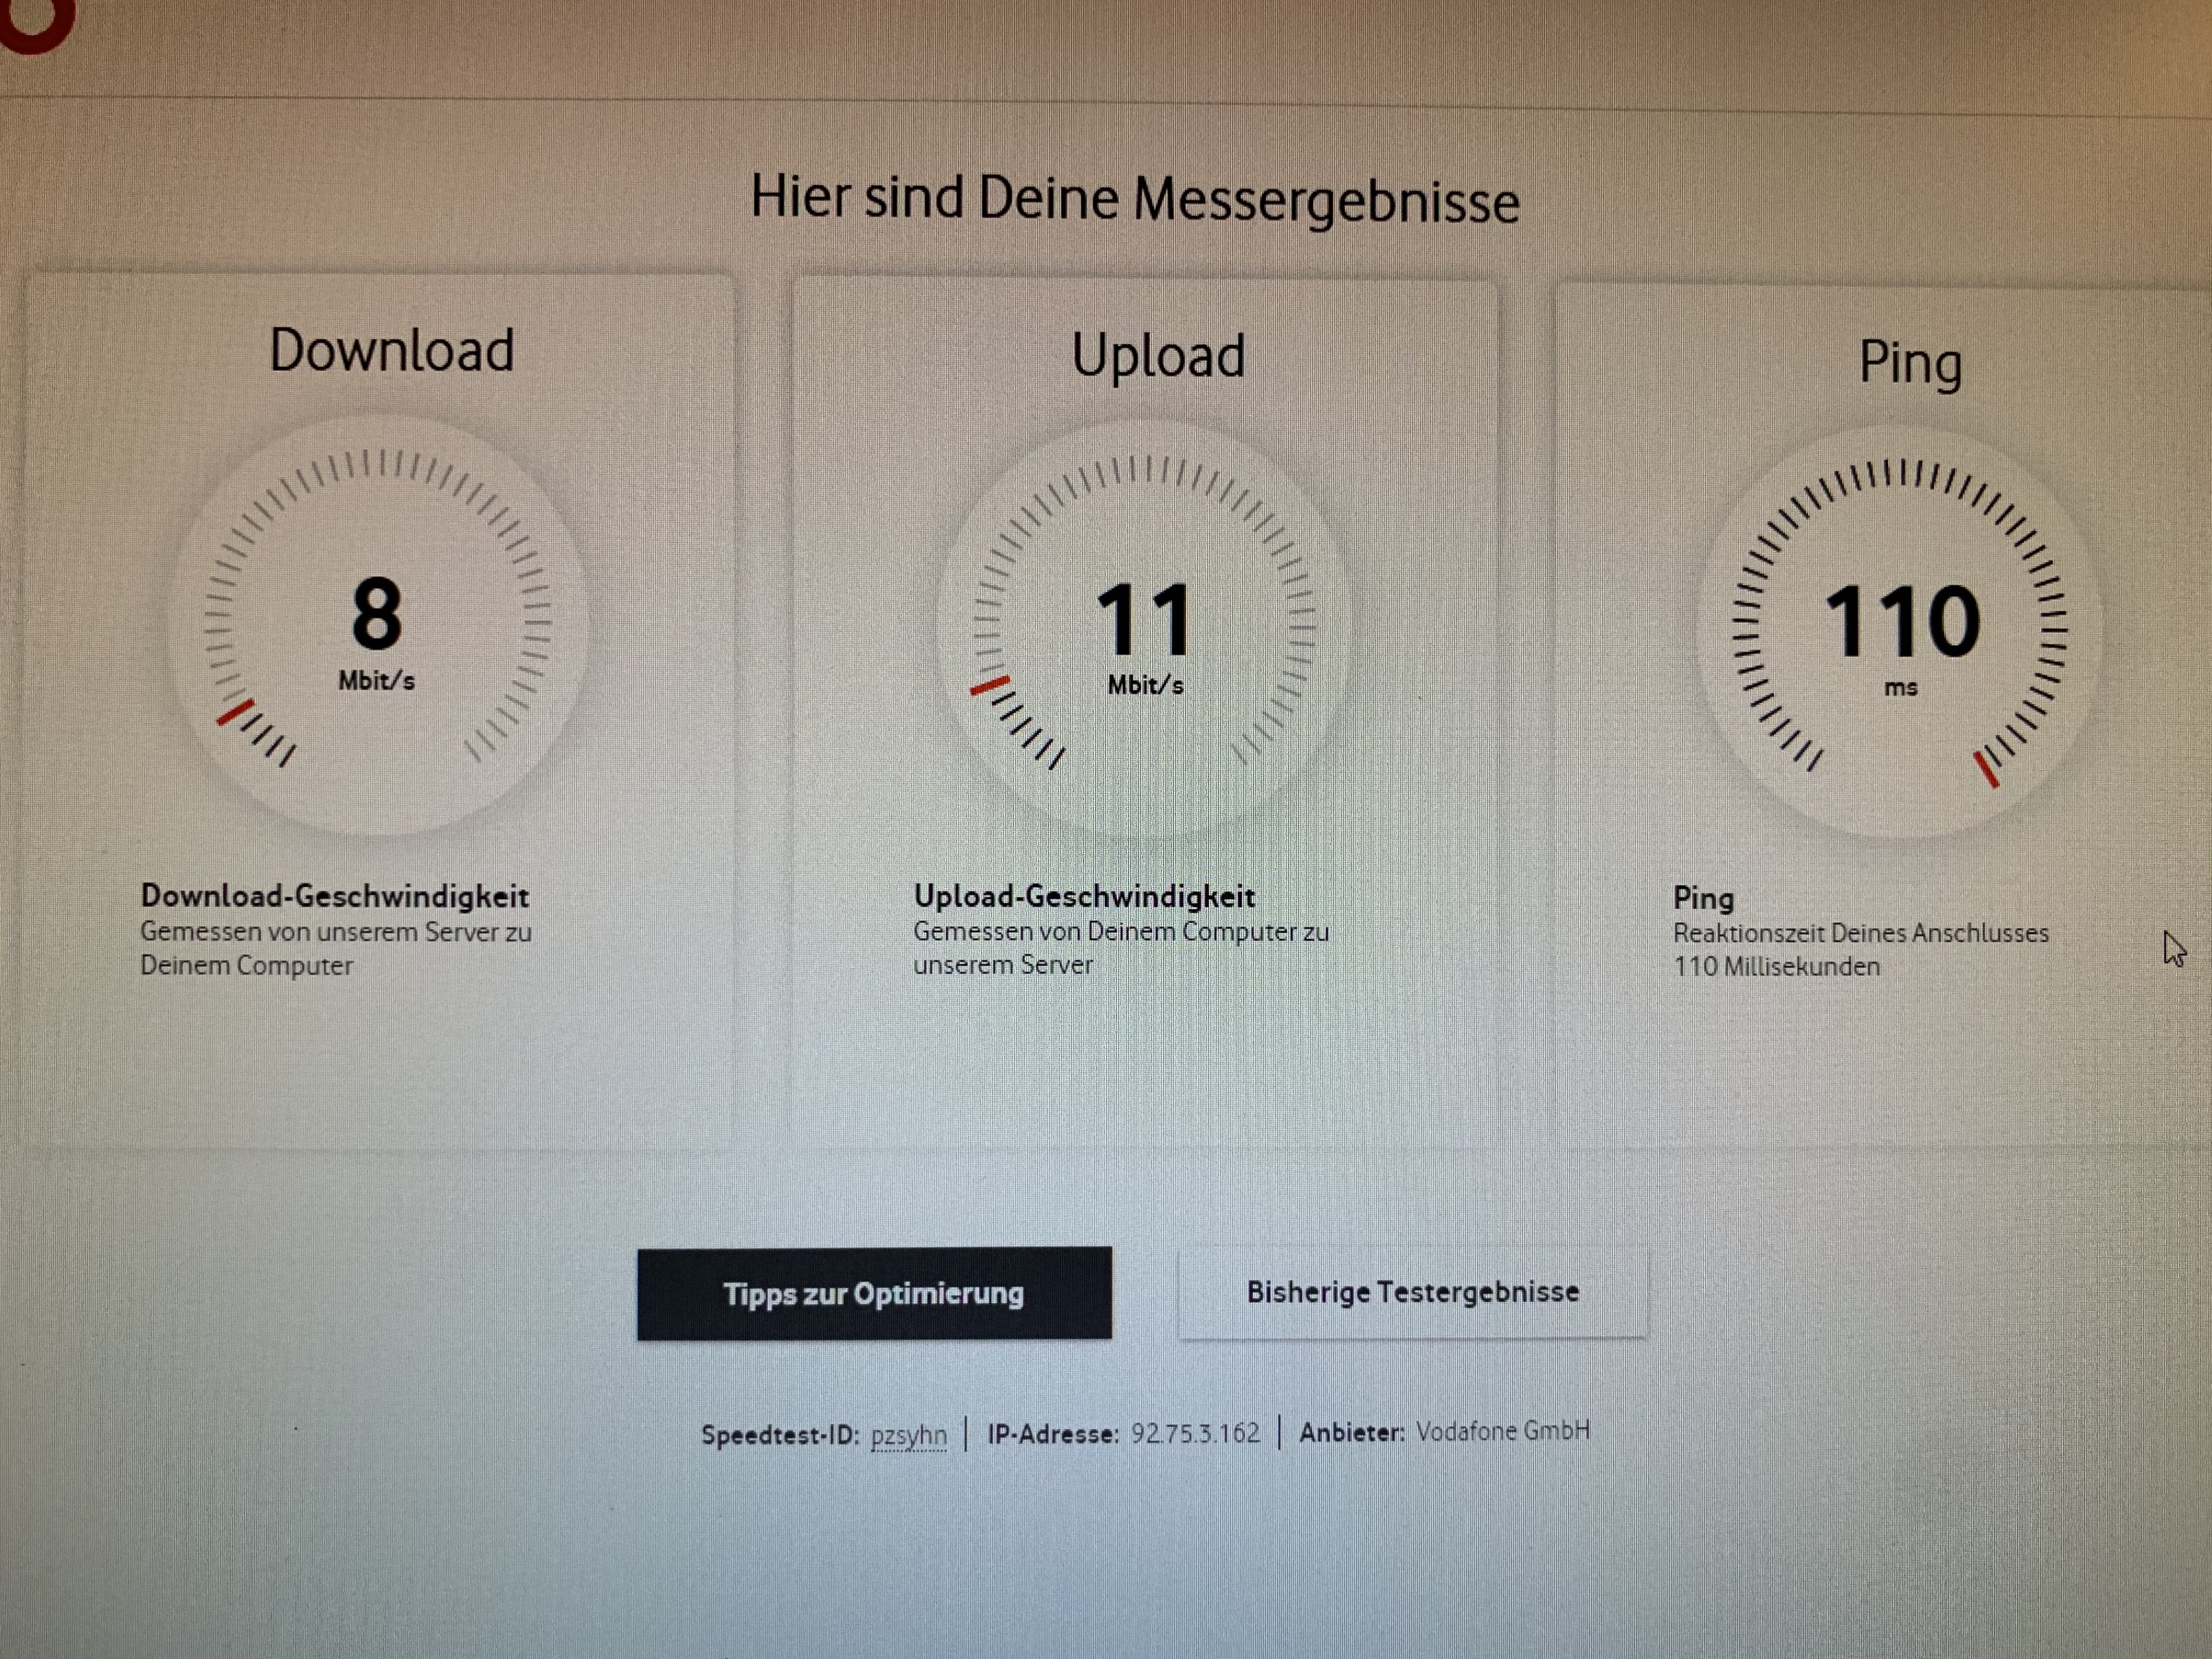The height and width of the screenshot is (1659, 2212).
Task: Click the Upload-Geschwindigkeit label
Action: click(1084, 896)
